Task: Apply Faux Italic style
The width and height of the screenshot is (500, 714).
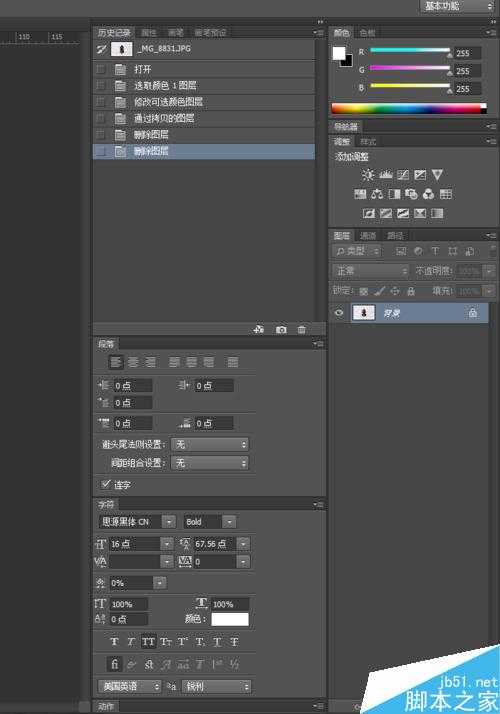Action: point(131,642)
